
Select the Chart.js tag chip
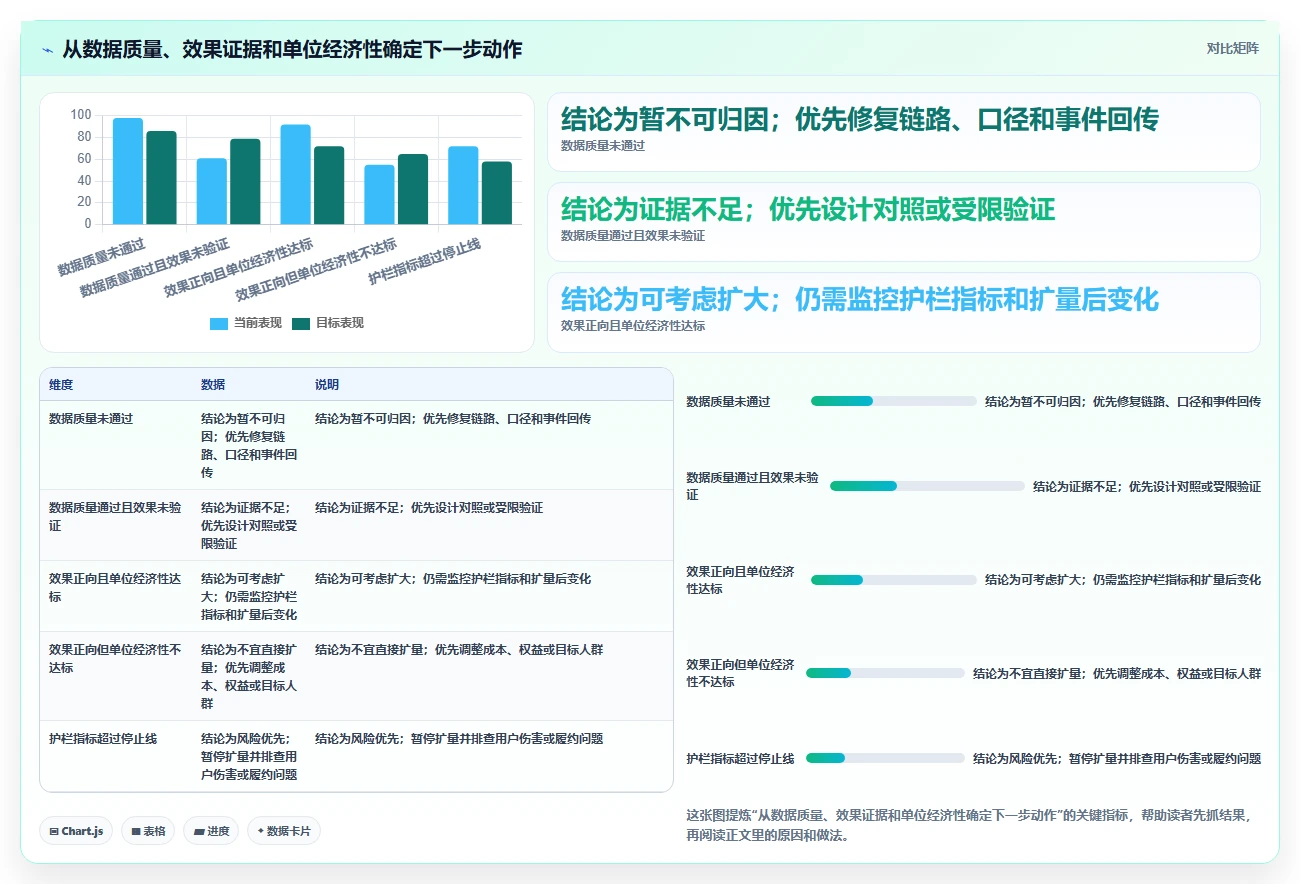pyautogui.click(x=76, y=831)
